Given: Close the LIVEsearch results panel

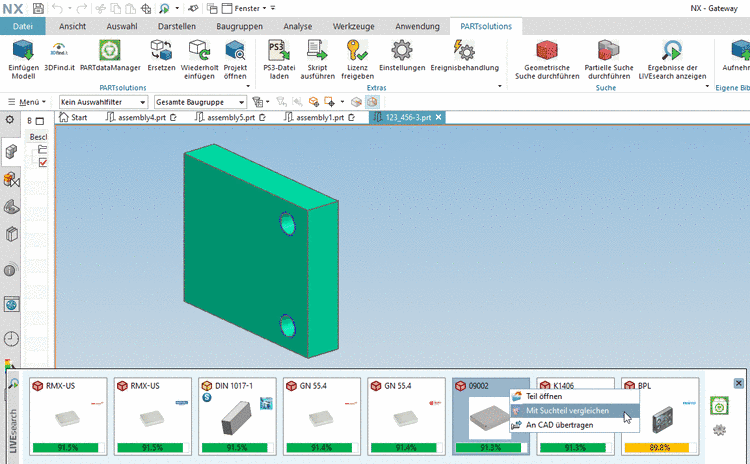Looking at the screenshot, I should pos(739,383).
